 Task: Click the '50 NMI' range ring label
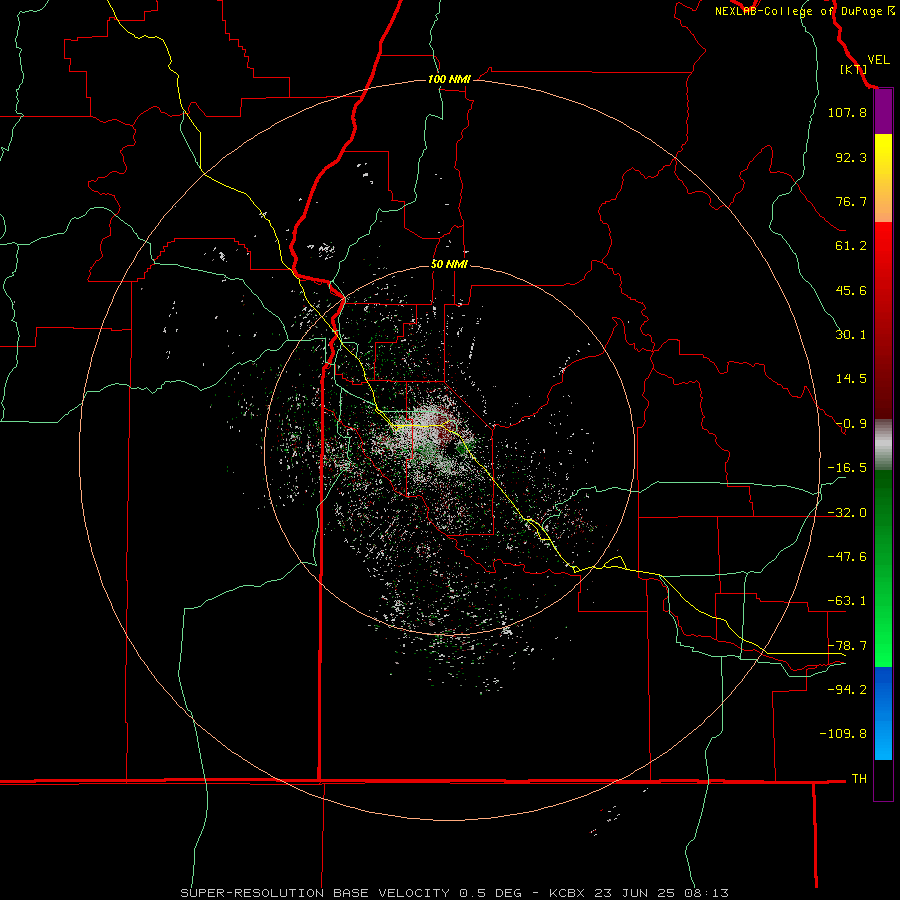449,265
